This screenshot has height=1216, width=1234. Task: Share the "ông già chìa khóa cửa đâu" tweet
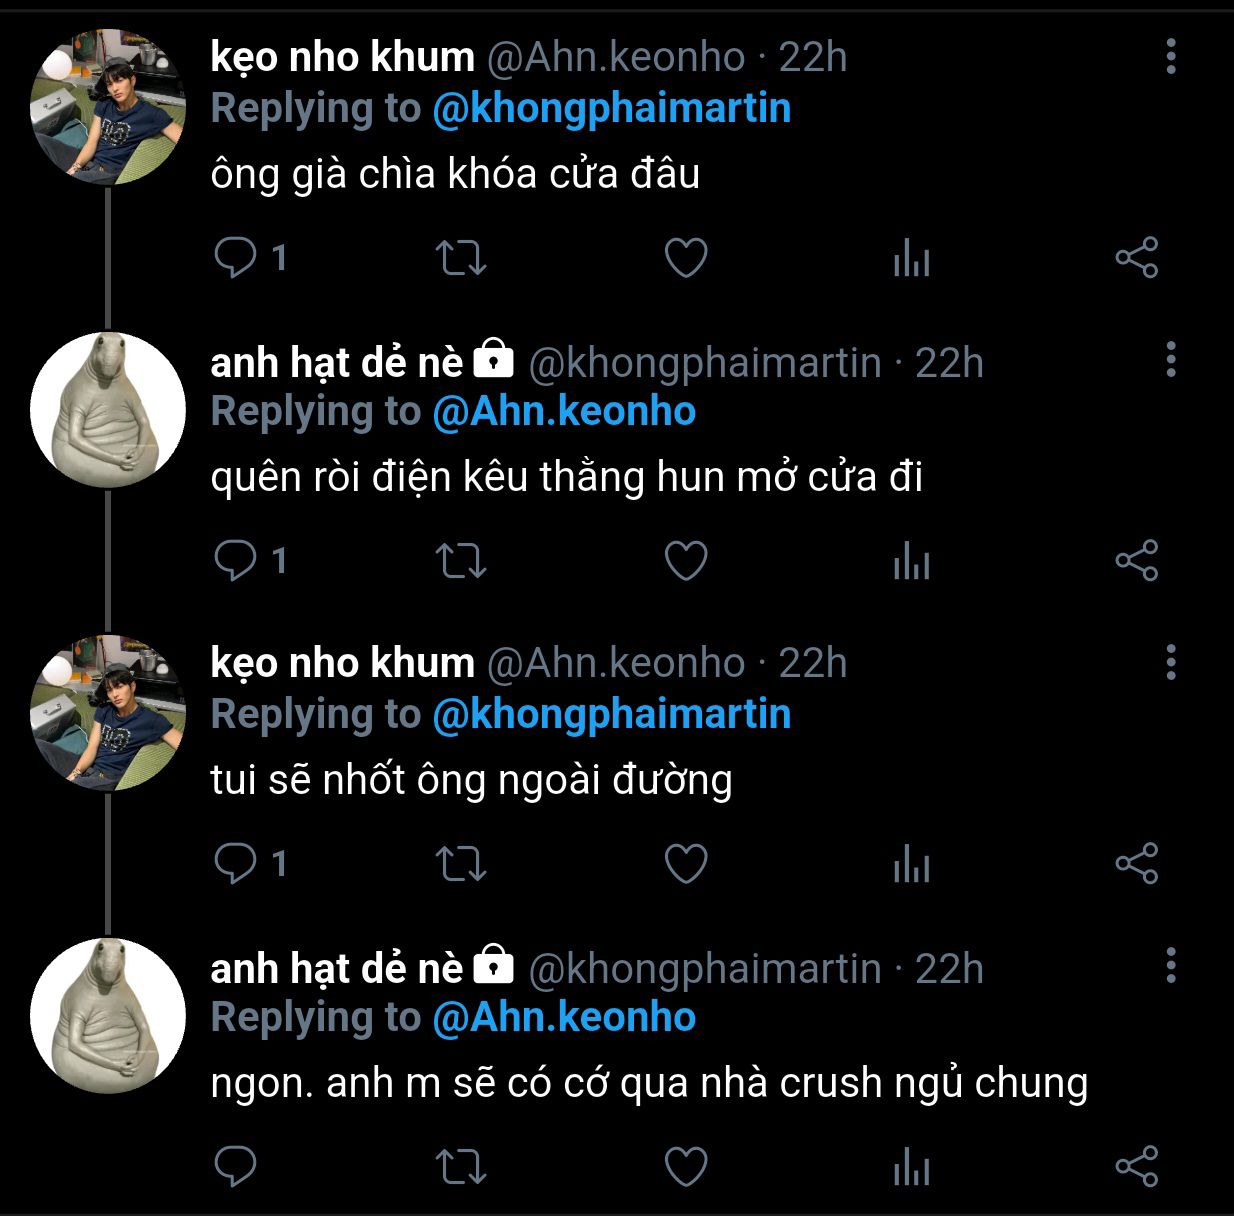pos(1136,258)
